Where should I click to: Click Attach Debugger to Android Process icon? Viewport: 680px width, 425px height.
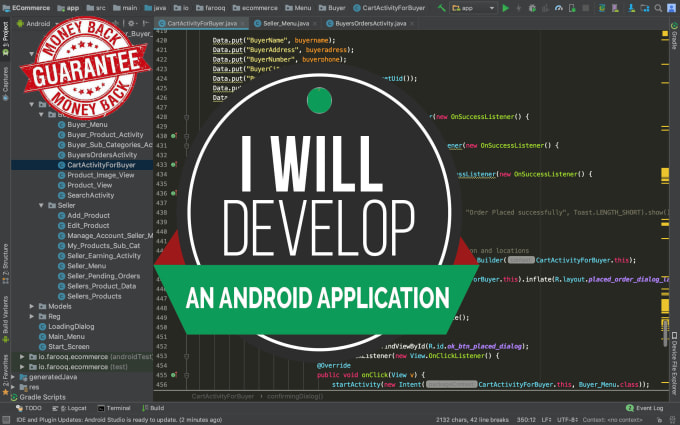(572, 8)
